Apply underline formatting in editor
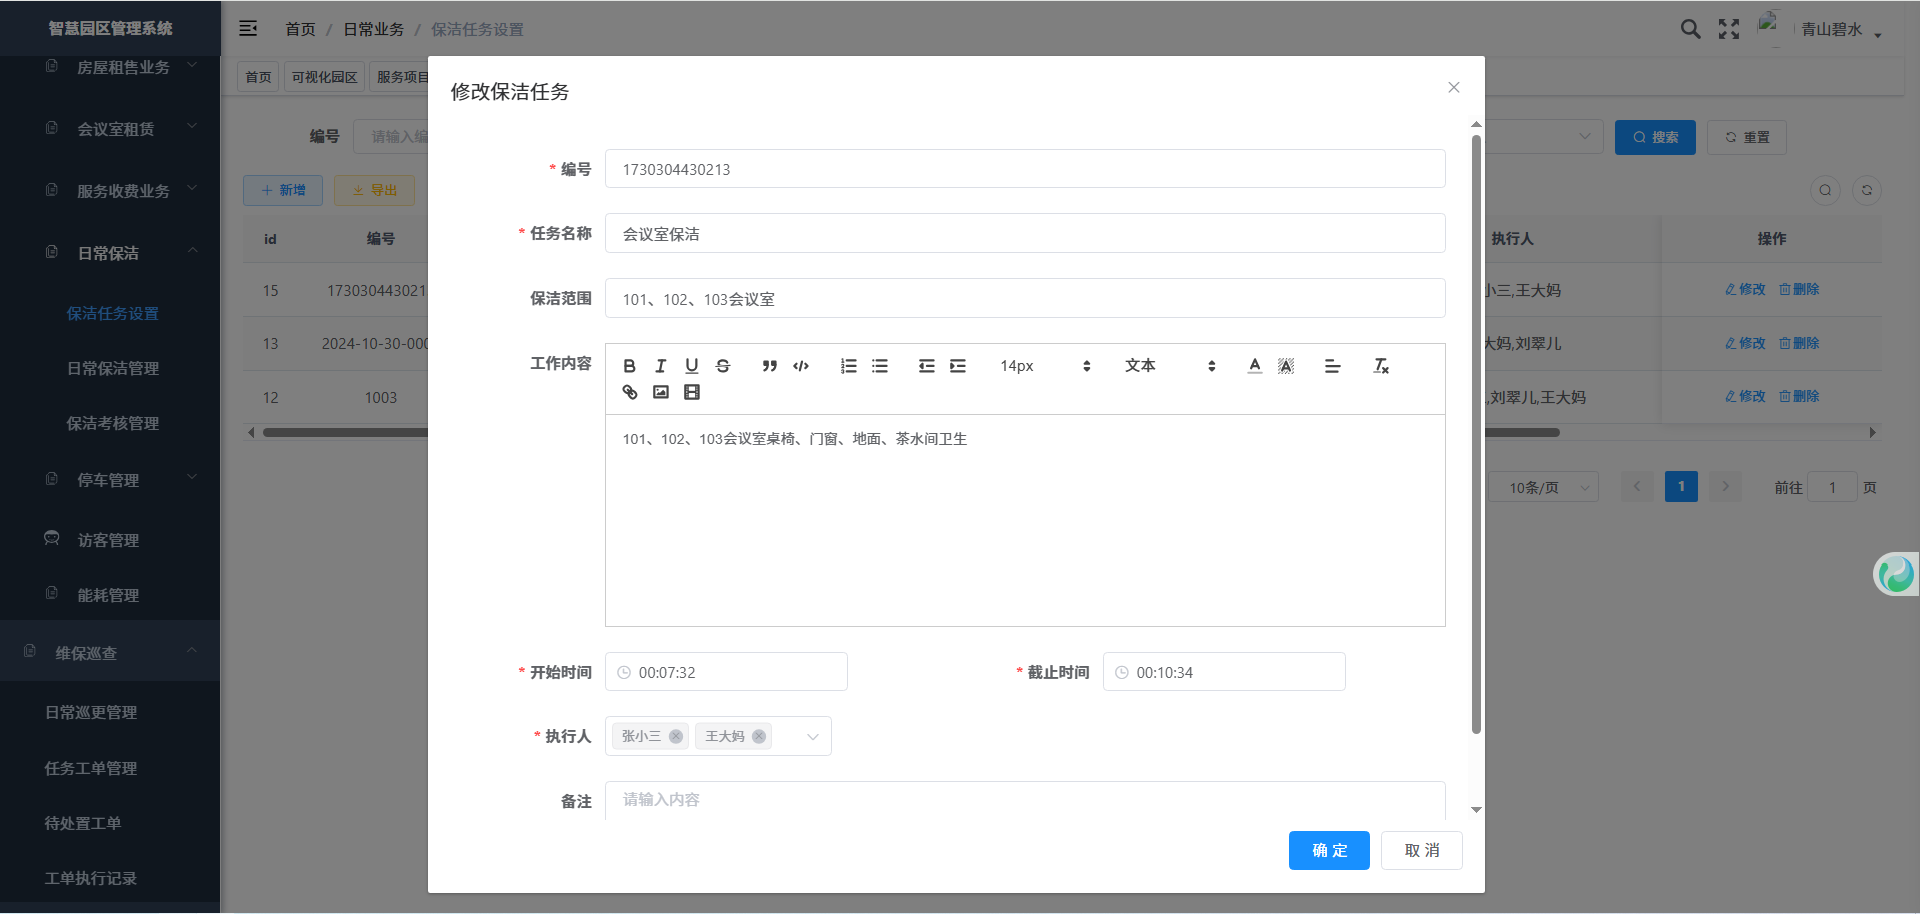1920x914 pixels. tap(691, 366)
